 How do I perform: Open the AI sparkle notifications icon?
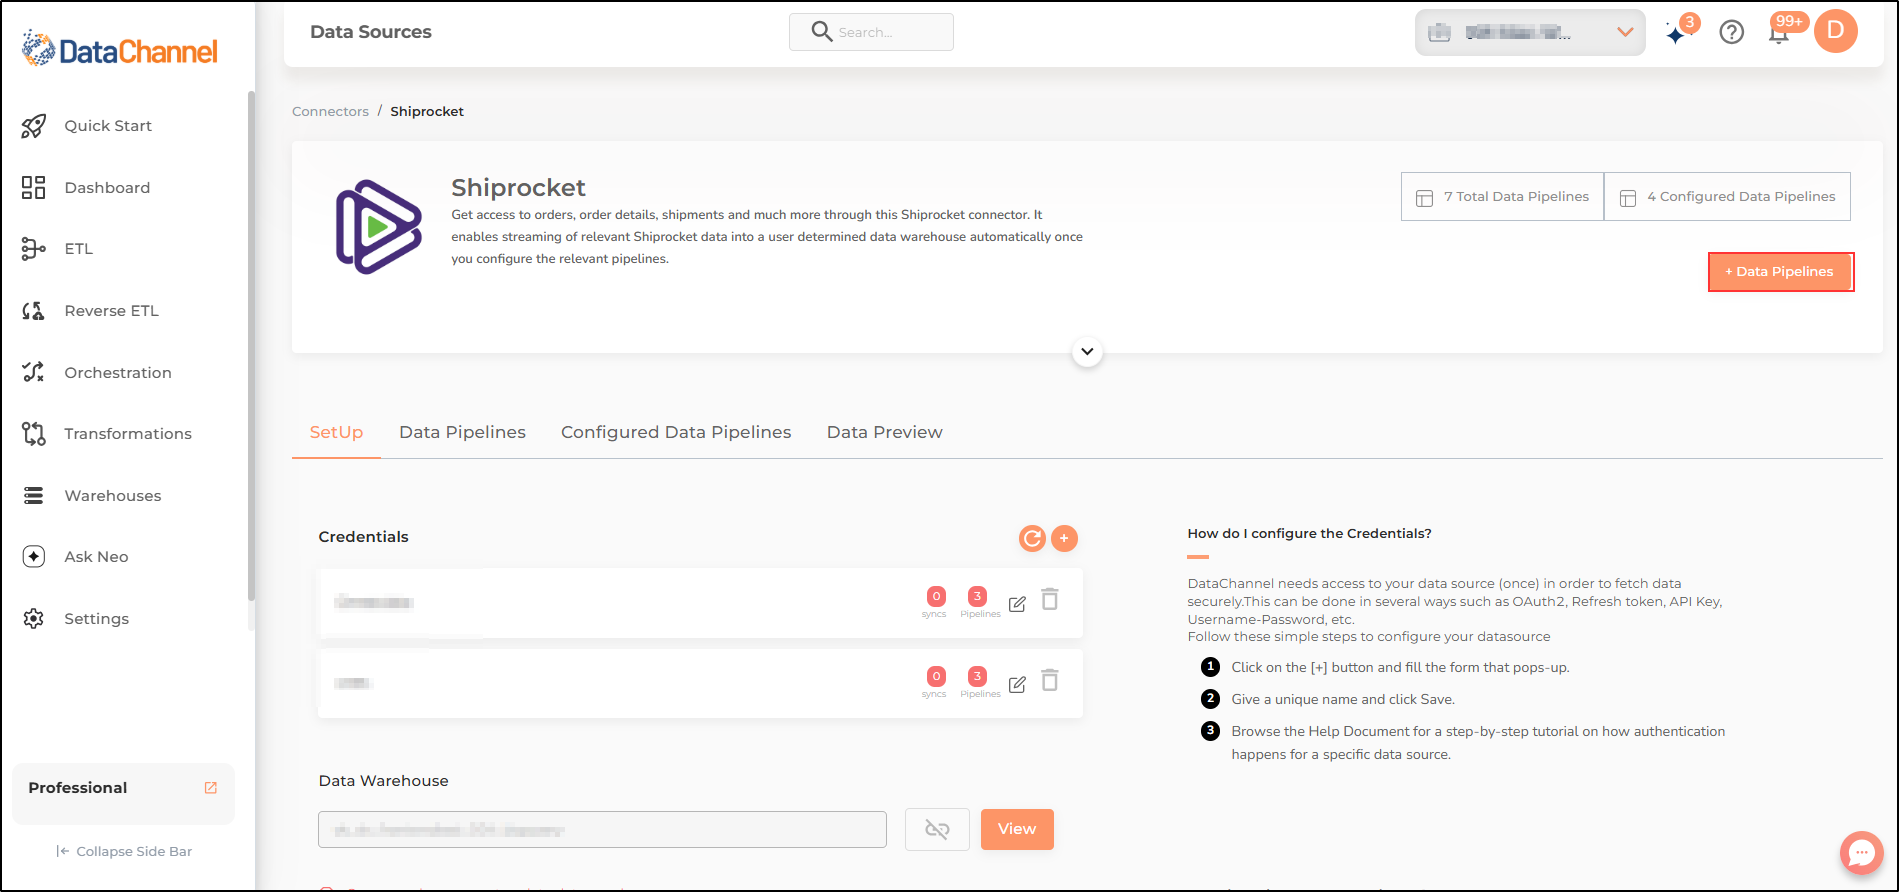[1677, 33]
